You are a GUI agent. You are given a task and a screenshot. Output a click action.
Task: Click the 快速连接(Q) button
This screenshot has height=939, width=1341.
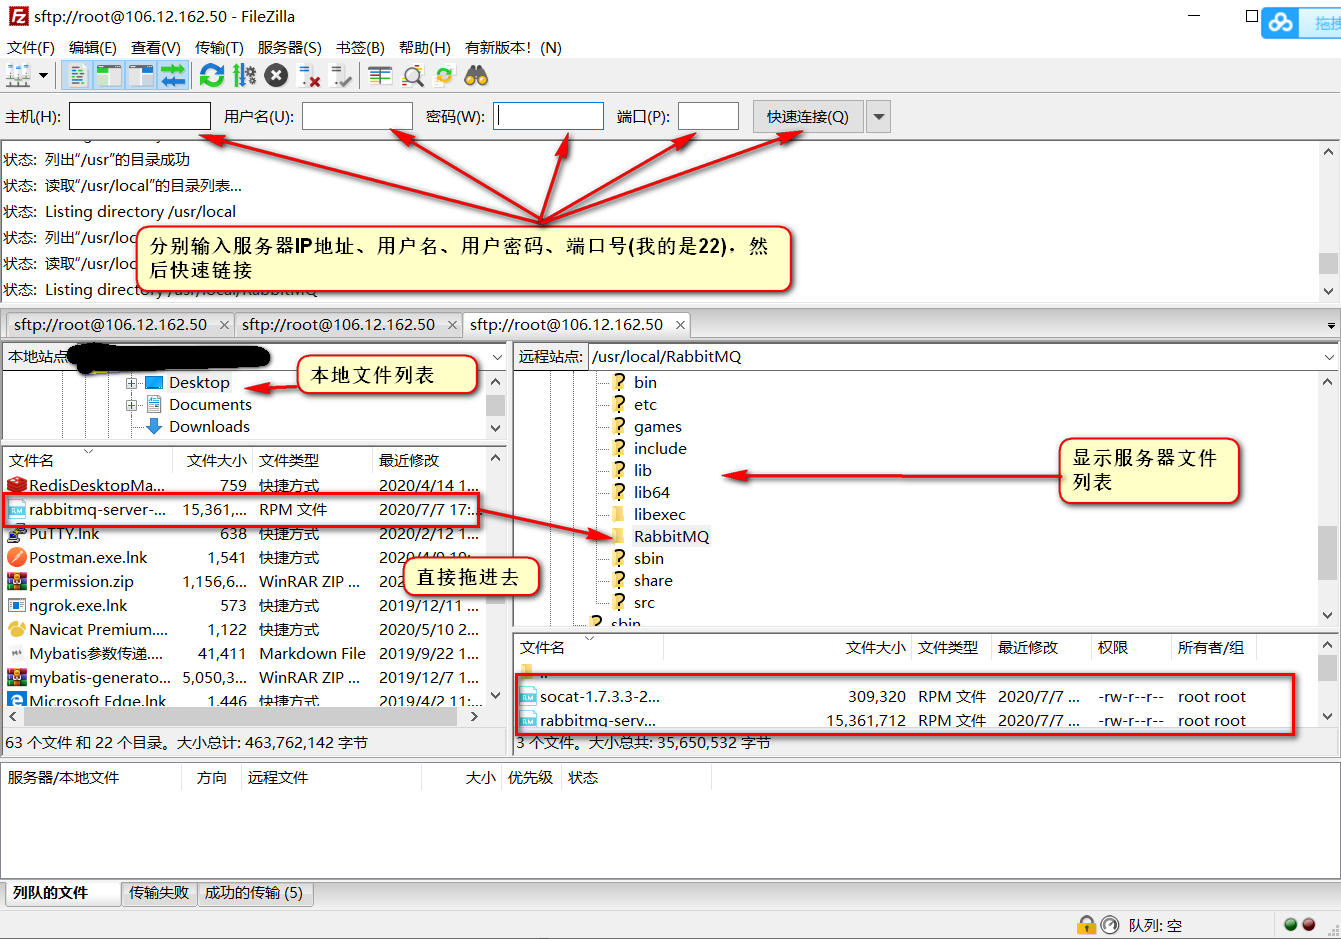coord(808,116)
